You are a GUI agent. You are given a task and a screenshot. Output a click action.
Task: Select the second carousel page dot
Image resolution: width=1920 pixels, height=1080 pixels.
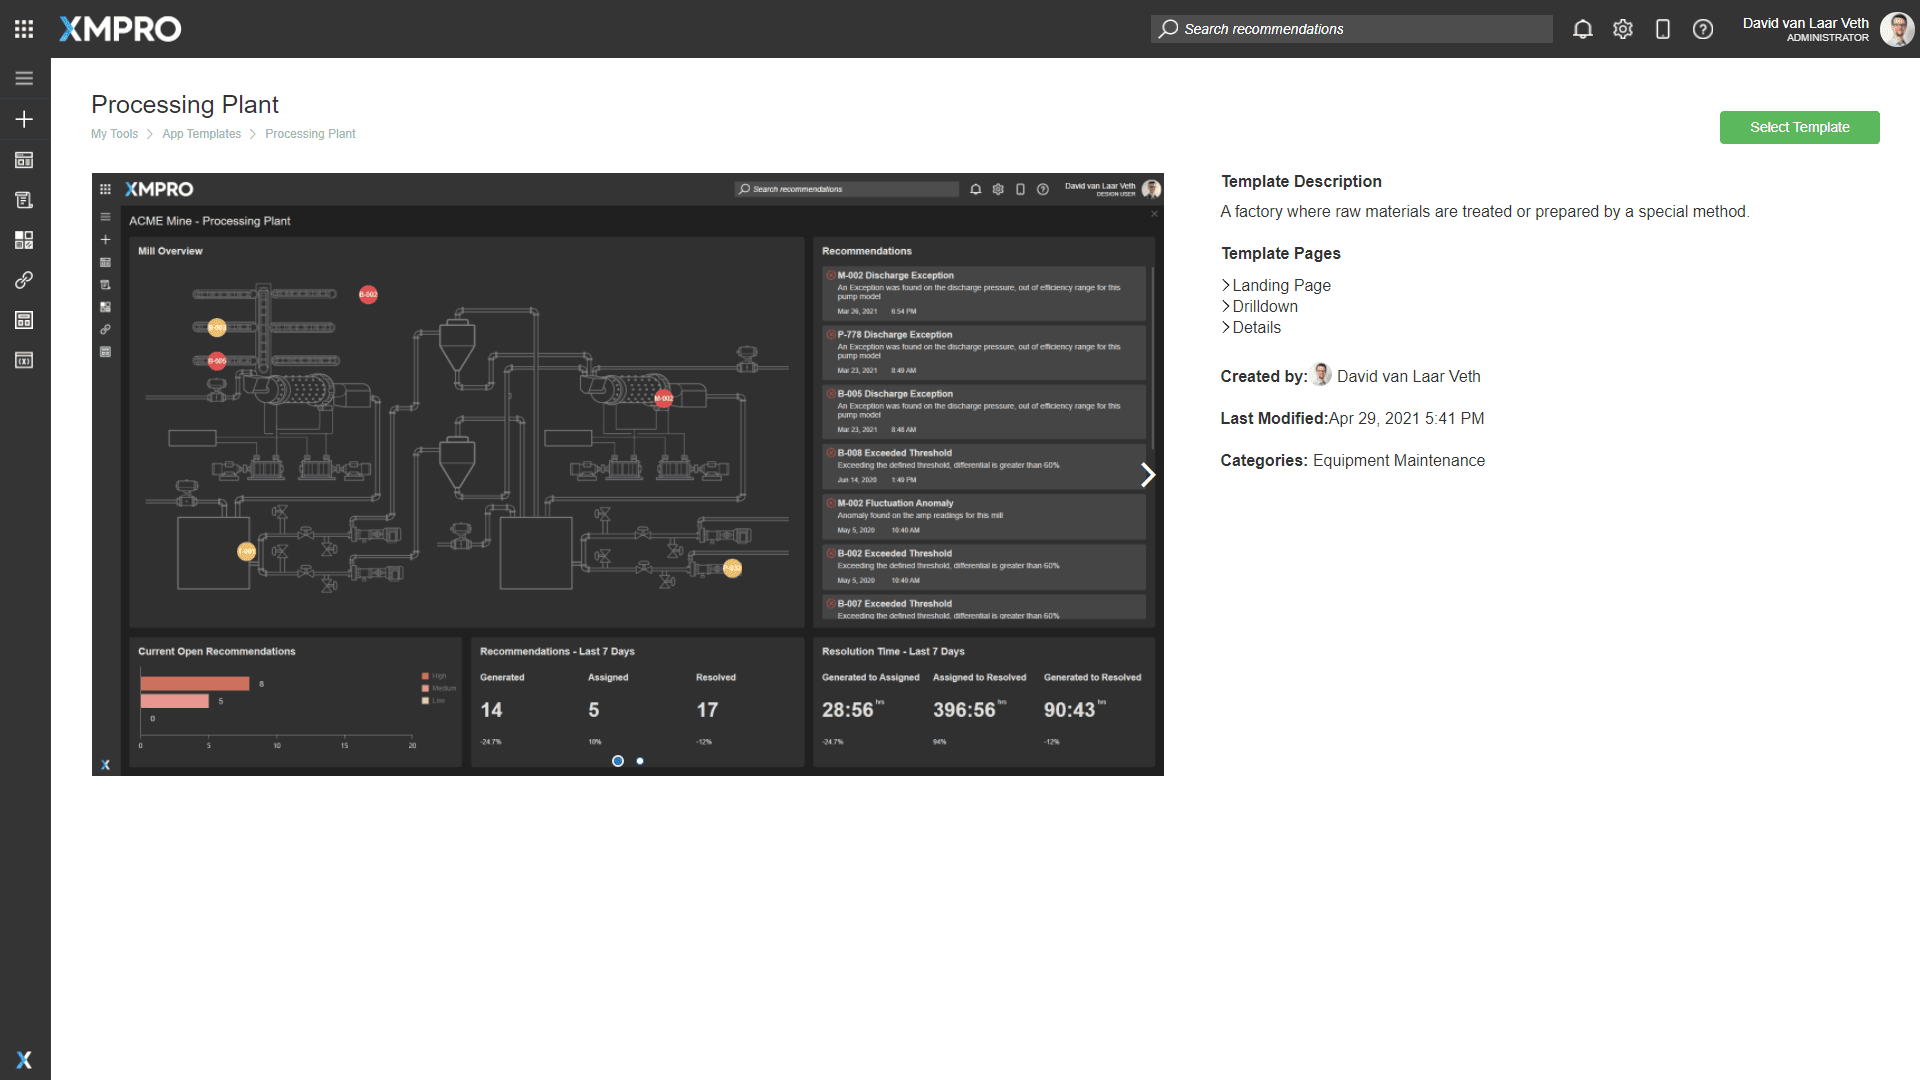[640, 761]
